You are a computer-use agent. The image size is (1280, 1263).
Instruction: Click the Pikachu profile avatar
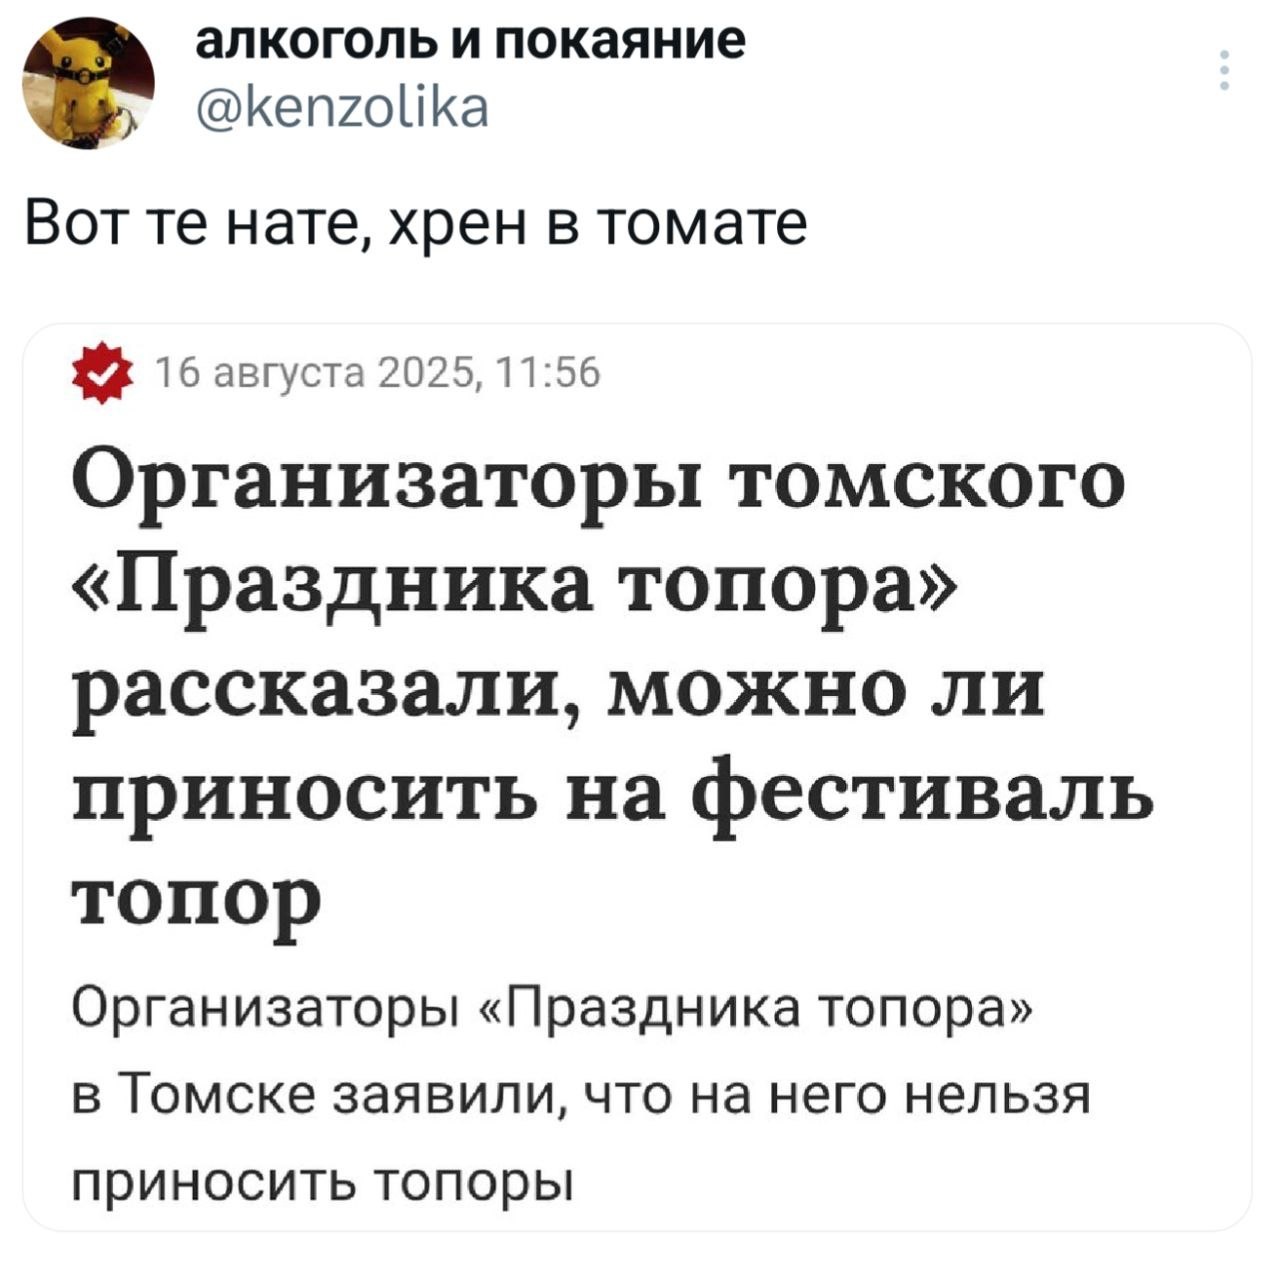[x=89, y=85]
